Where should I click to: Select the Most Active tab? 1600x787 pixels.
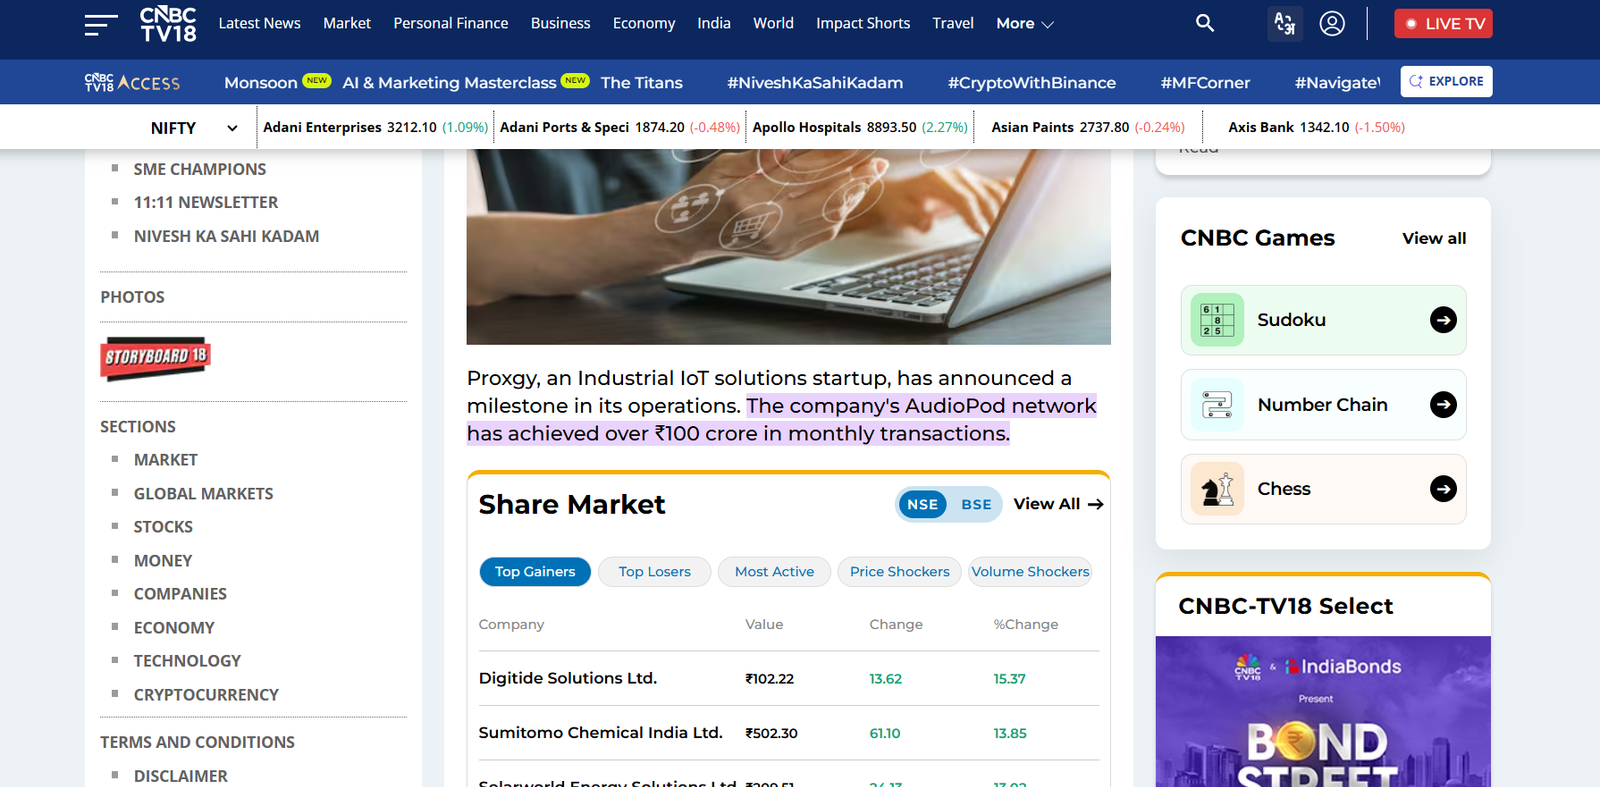coord(774,572)
